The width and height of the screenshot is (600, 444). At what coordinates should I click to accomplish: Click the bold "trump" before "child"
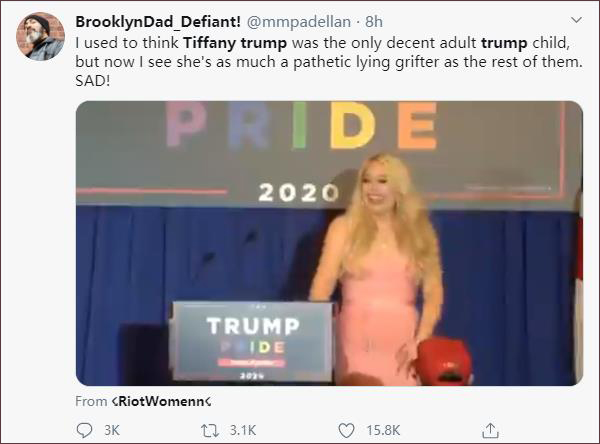504,41
